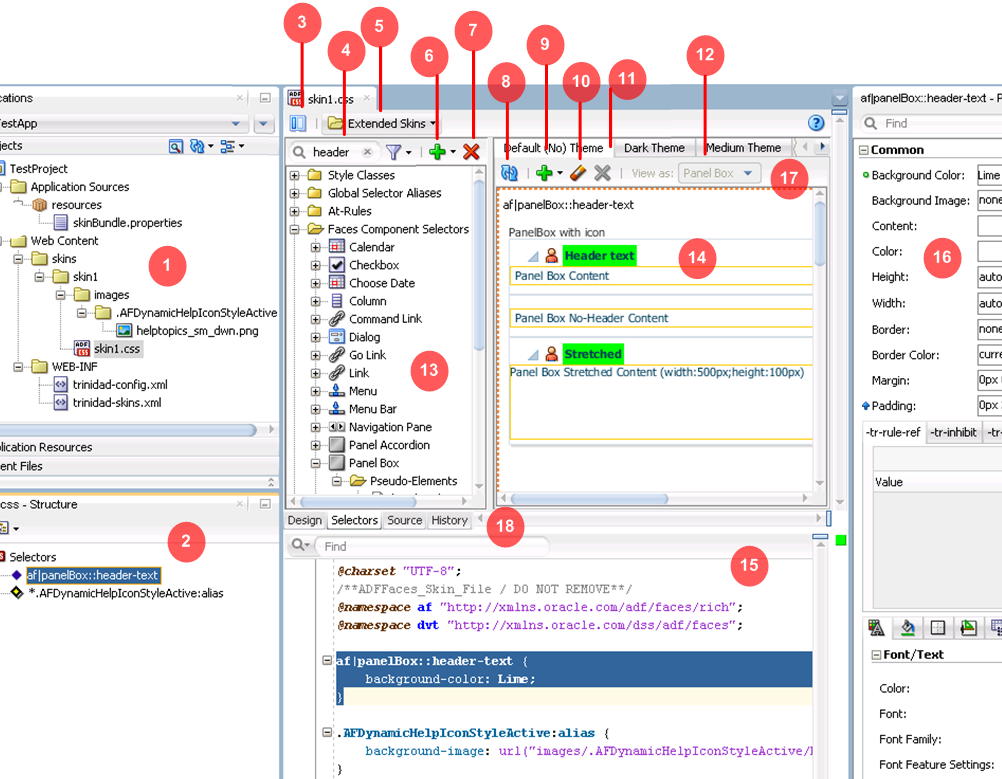Image resolution: width=1002 pixels, height=779 pixels.
Task: Refresh the preview pane using blue arrows icon
Action: (x=509, y=173)
